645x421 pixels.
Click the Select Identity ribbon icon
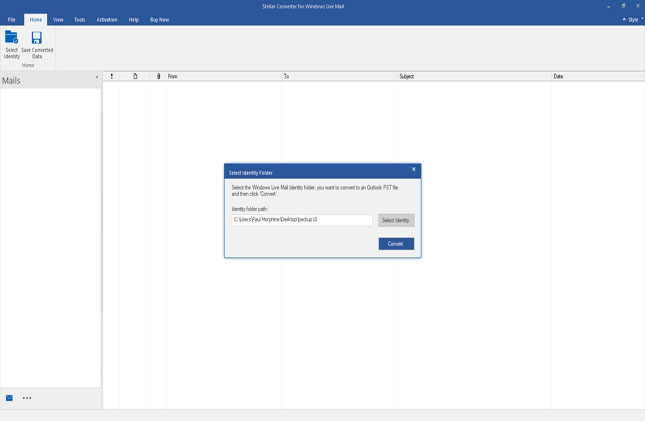coord(12,44)
